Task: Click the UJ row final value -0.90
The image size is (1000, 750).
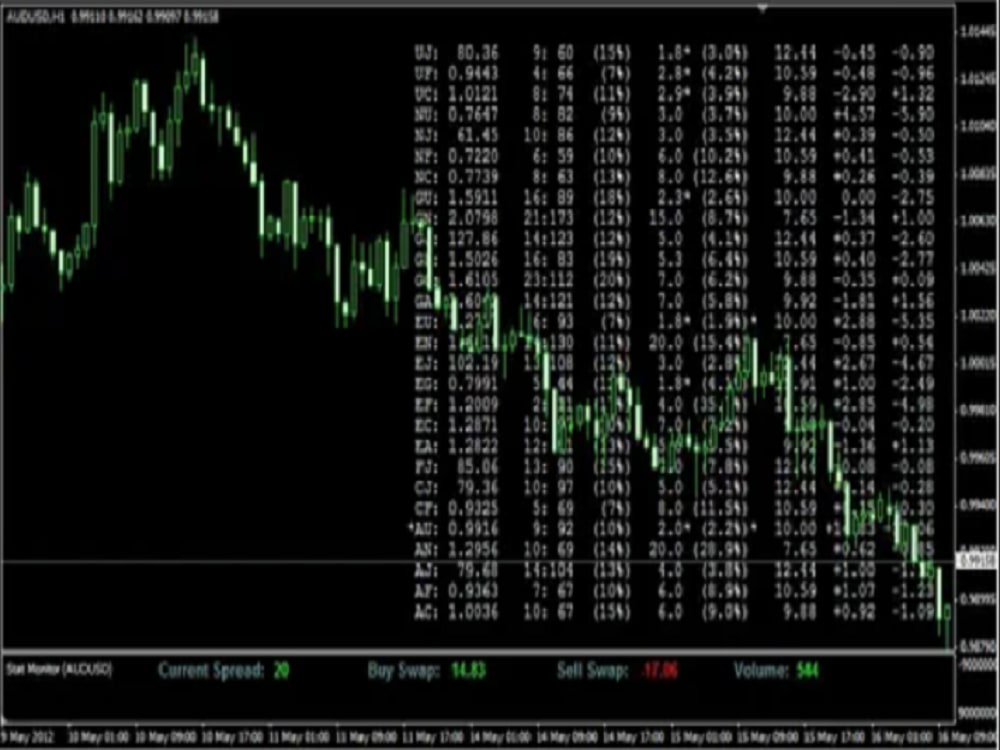Action: coord(913,52)
